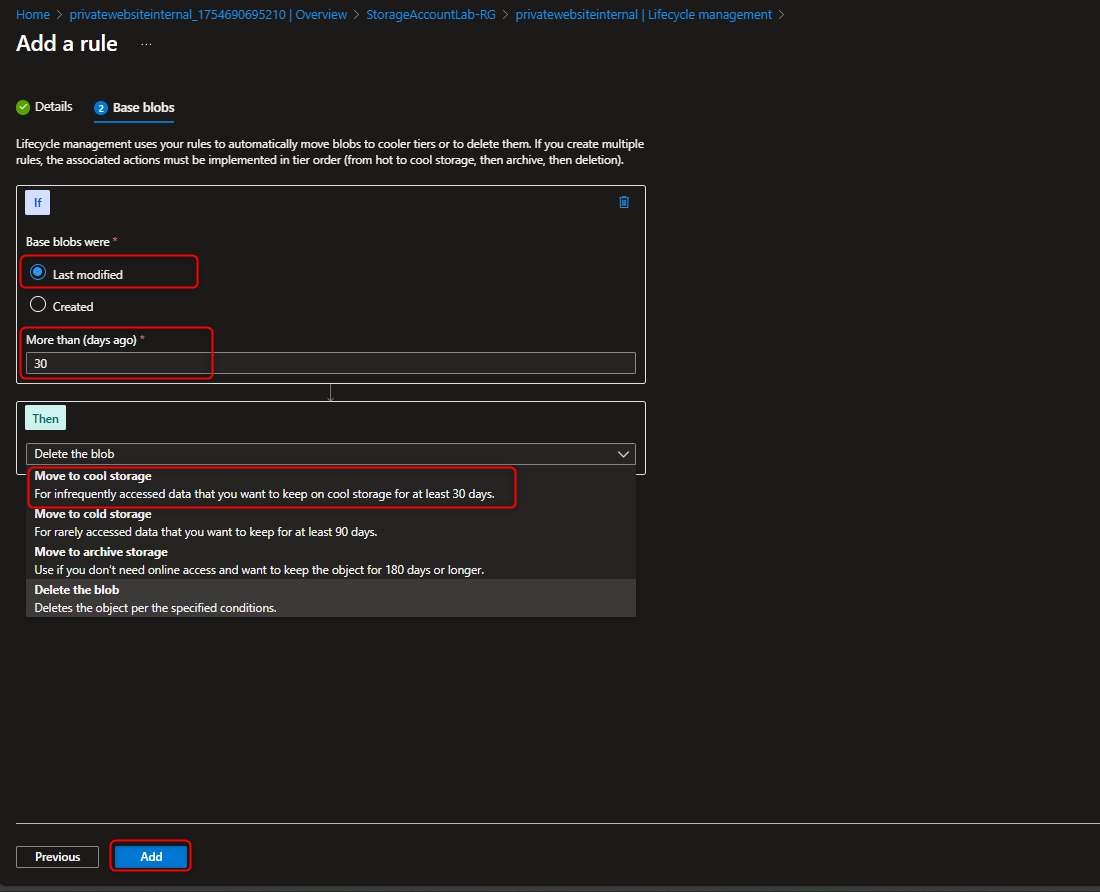Click the Add button to save the rule
This screenshot has width=1100, height=892.
[x=150, y=856]
